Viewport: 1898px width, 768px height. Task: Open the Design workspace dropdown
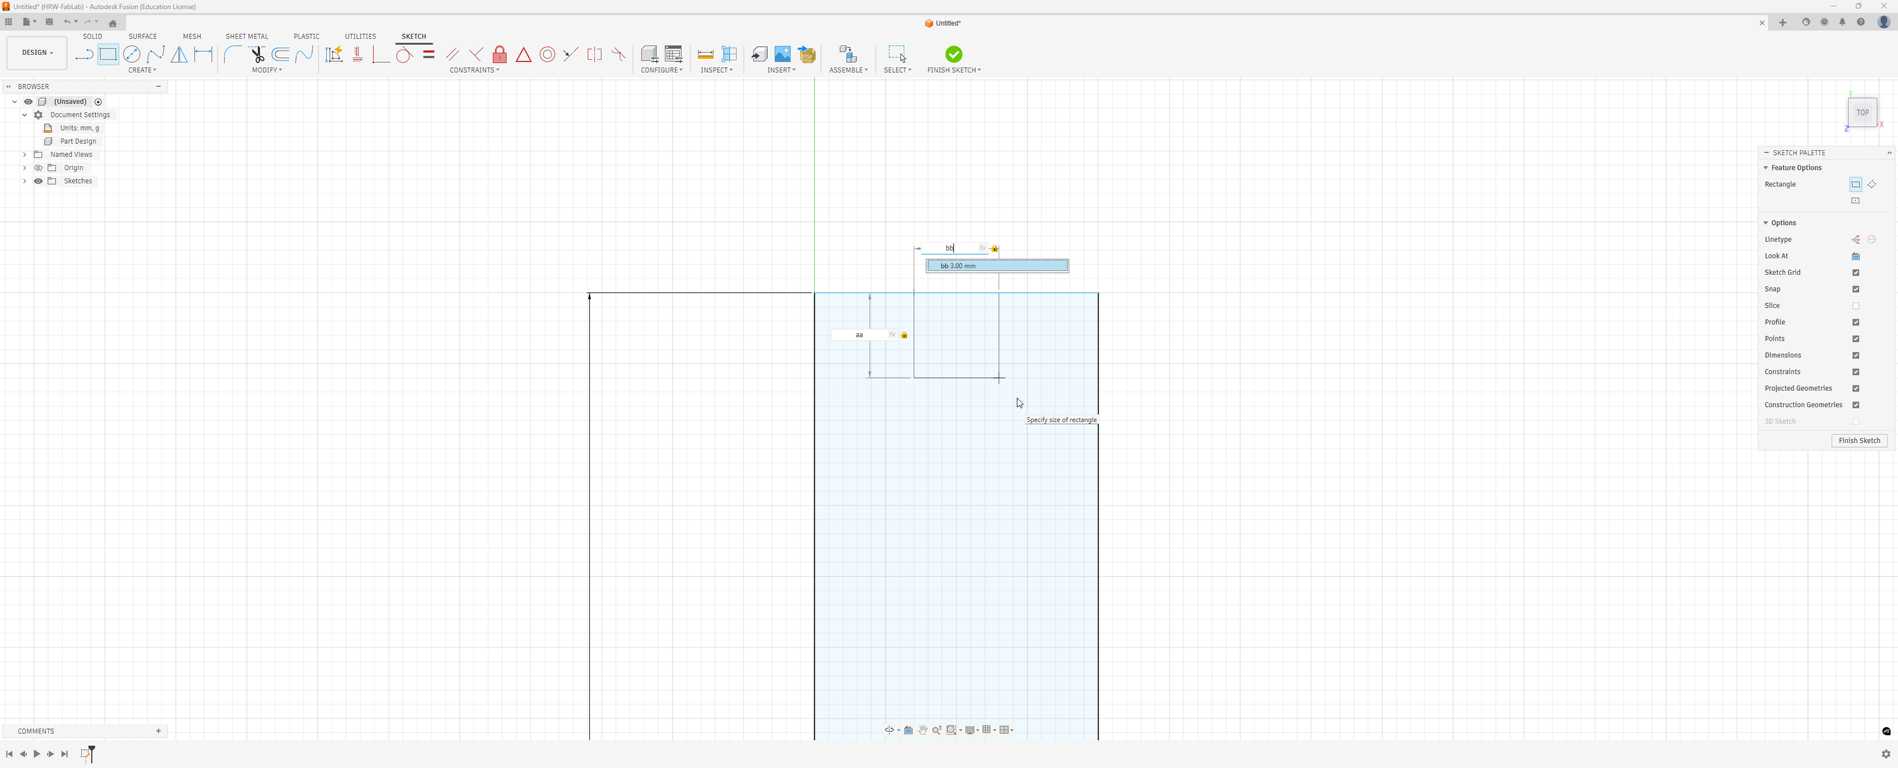[x=37, y=53]
